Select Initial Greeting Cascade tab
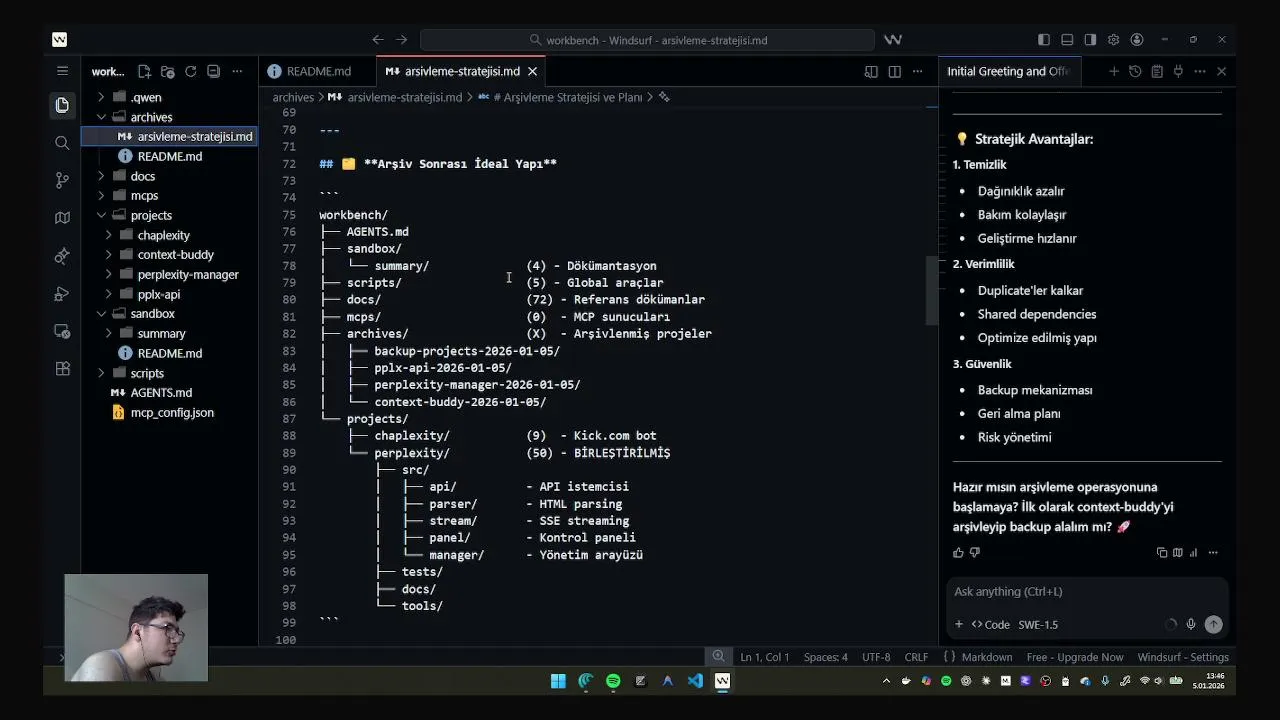The height and width of the screenshot is (720, 1280). [x=1008, y=71]
